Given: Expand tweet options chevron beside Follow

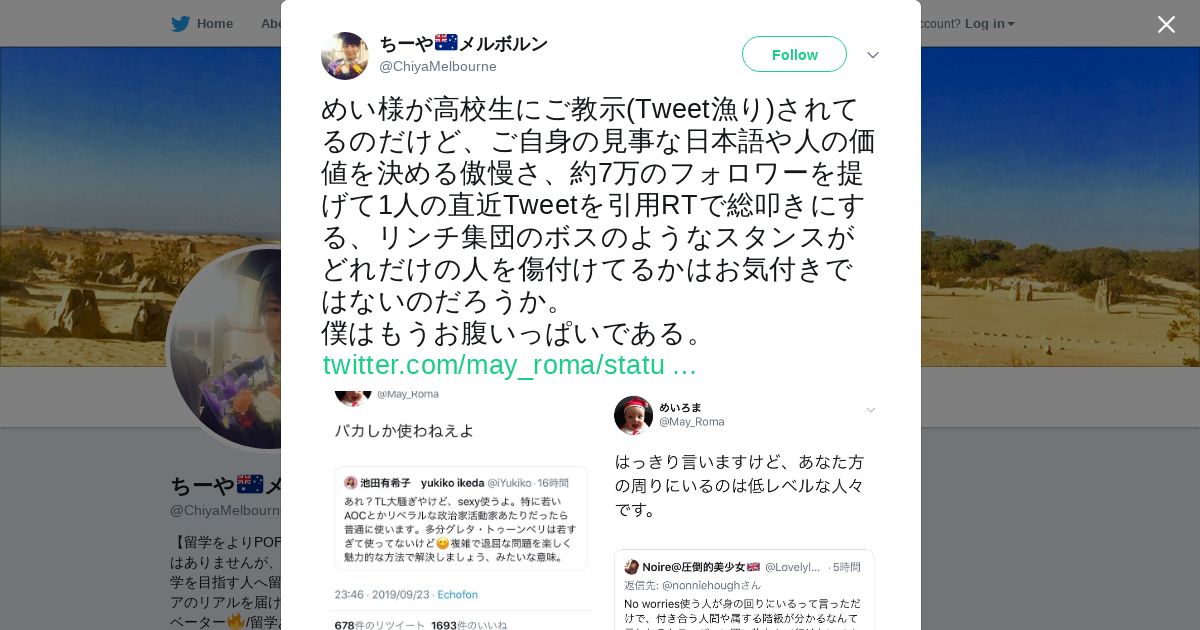Looking at the screenshot, I should click(873, 55).
